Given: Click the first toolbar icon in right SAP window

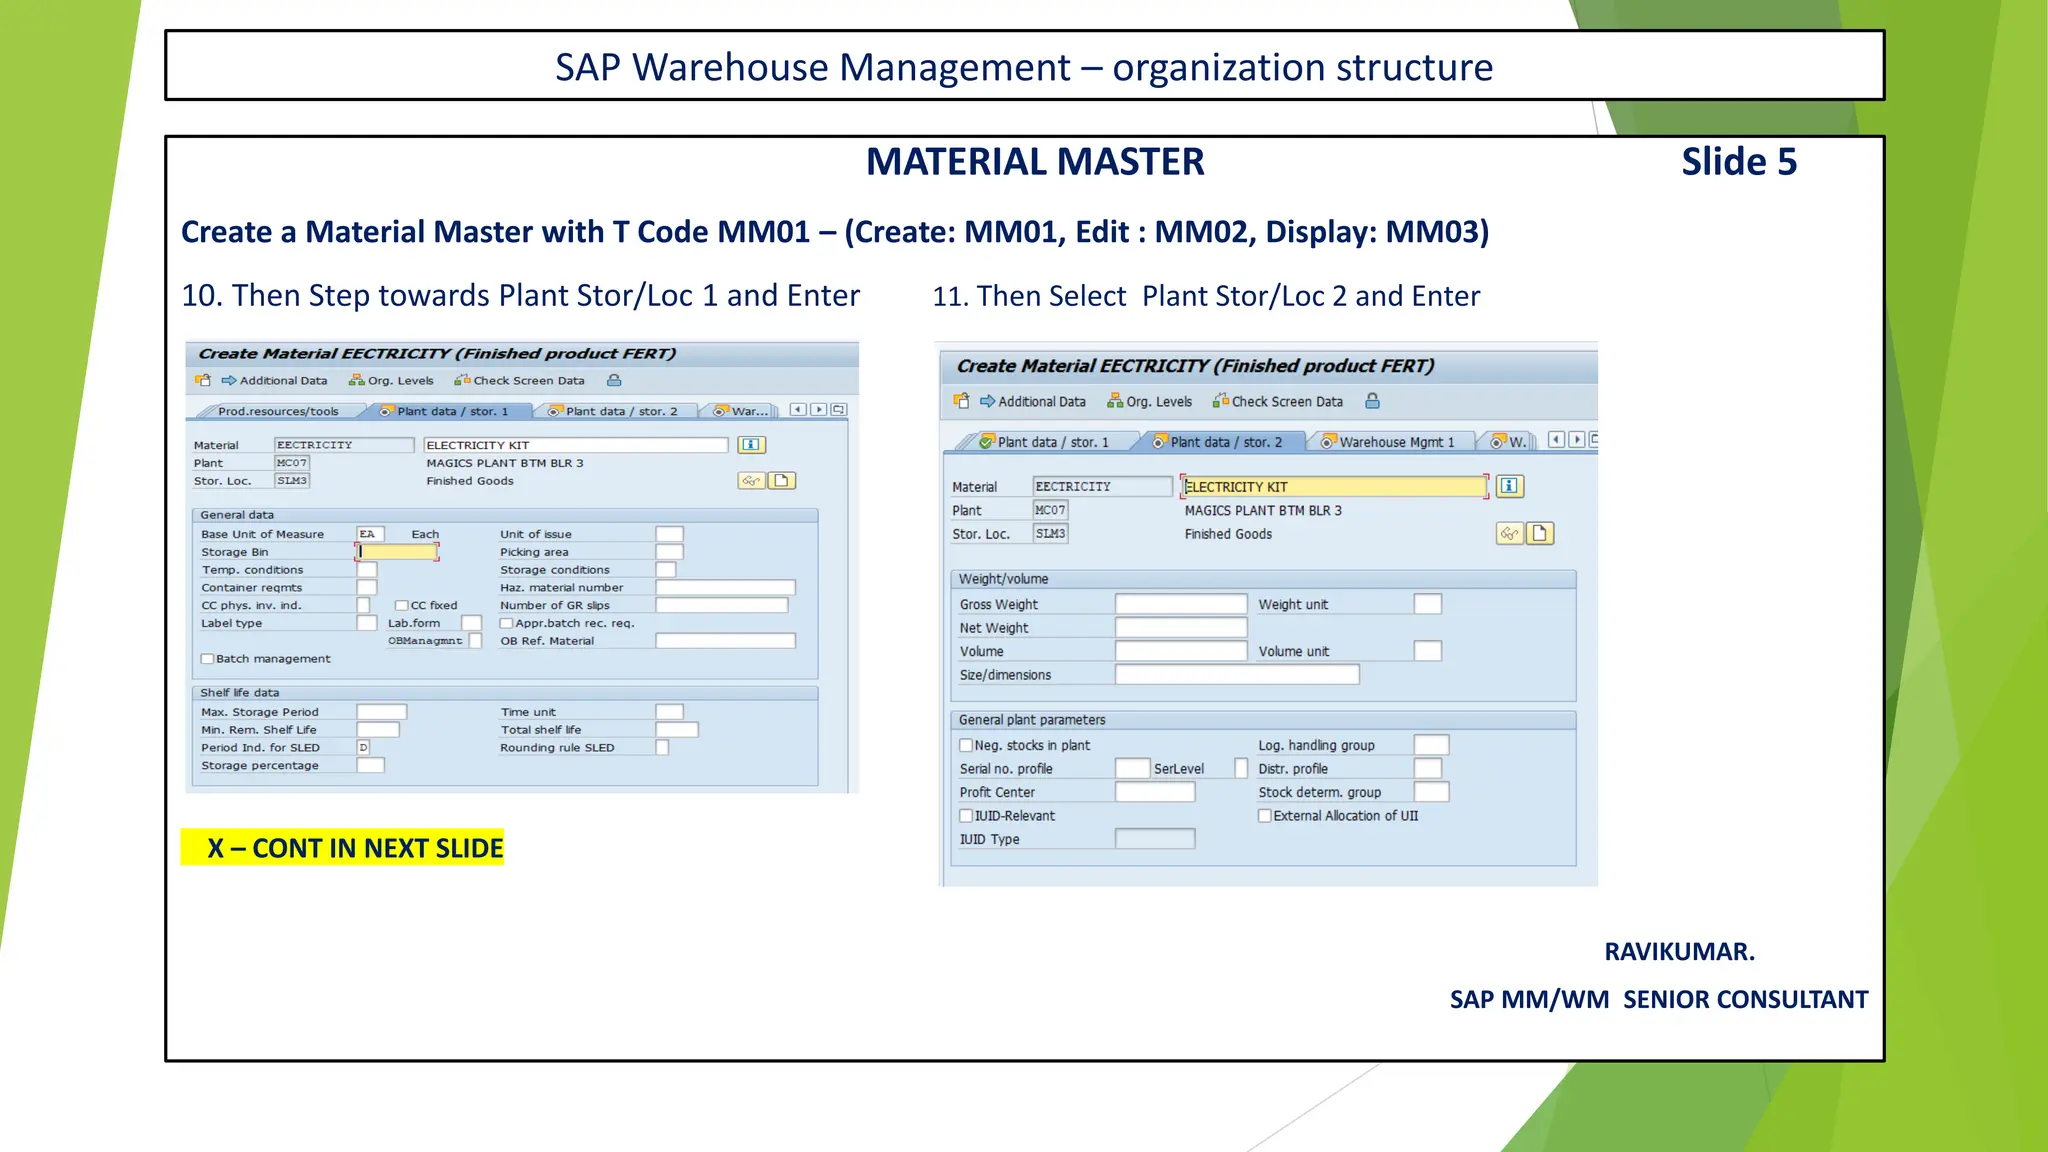Looking at the screenshot, I should (x=962, y=401).
